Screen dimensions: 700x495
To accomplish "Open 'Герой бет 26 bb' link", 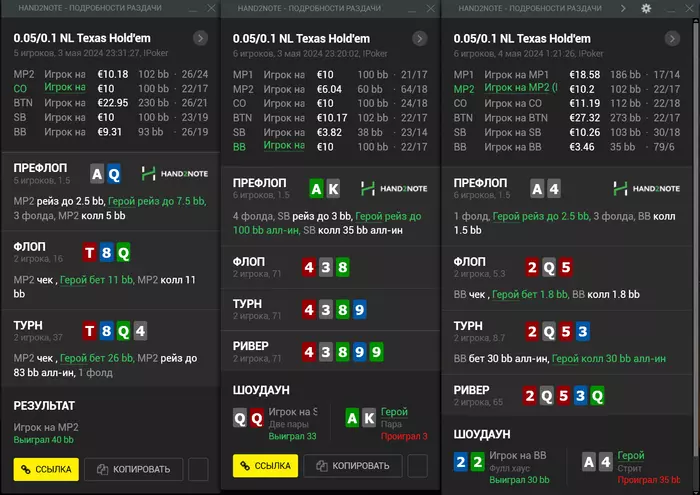I will tap(96, 358).
